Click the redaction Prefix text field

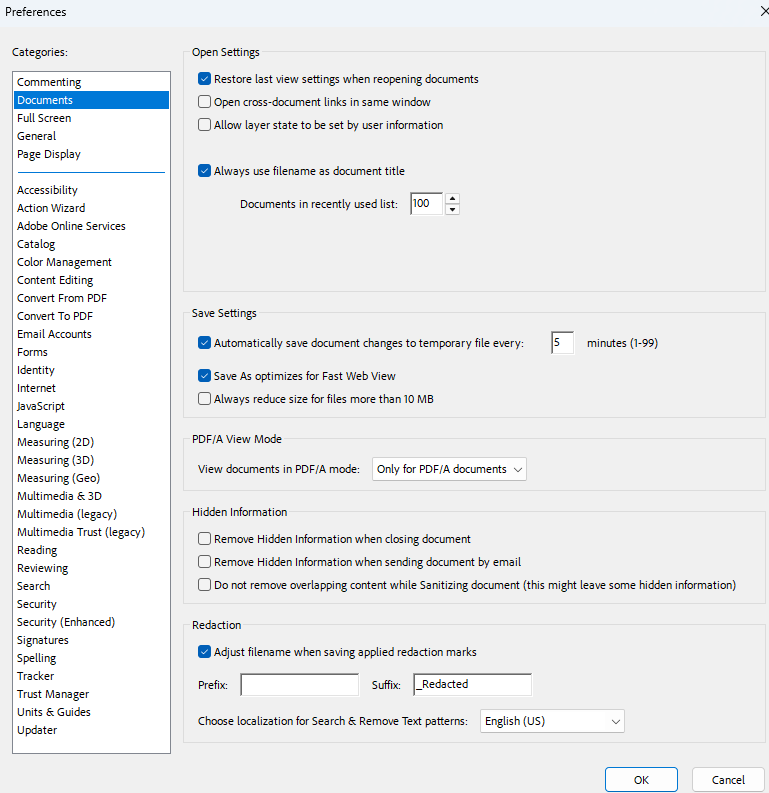[299, 685]
